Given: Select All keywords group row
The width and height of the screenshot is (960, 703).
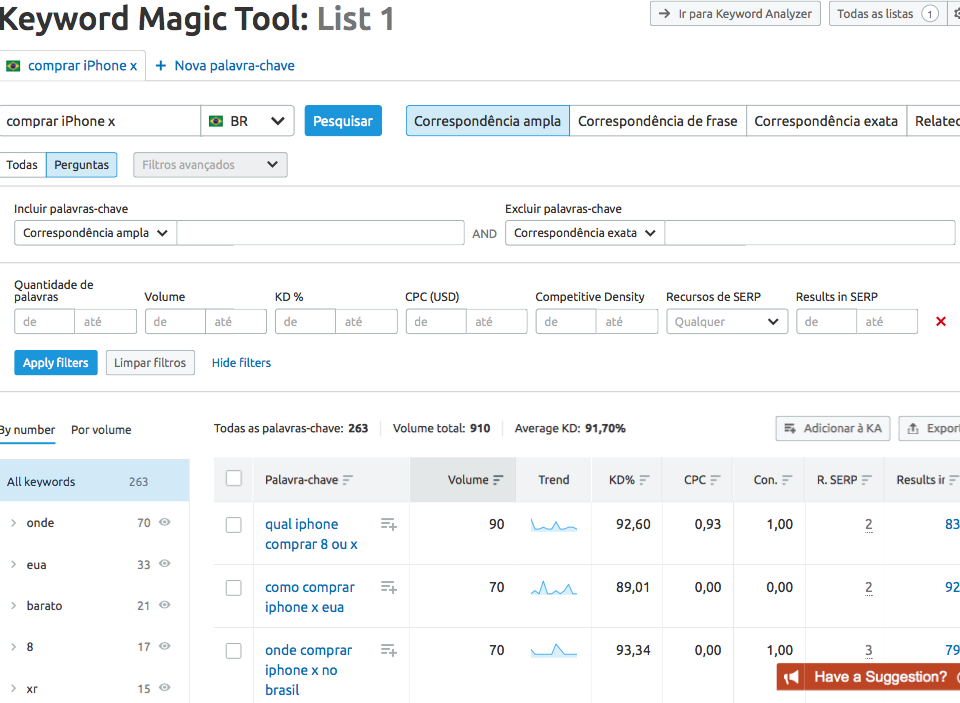Looking at the screenshot, I should point(94,481).
